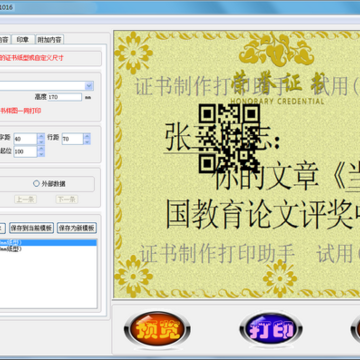Click the 保存到当前模板 button
The width and height of the screenshot is (360, 360).
[31, 228]
